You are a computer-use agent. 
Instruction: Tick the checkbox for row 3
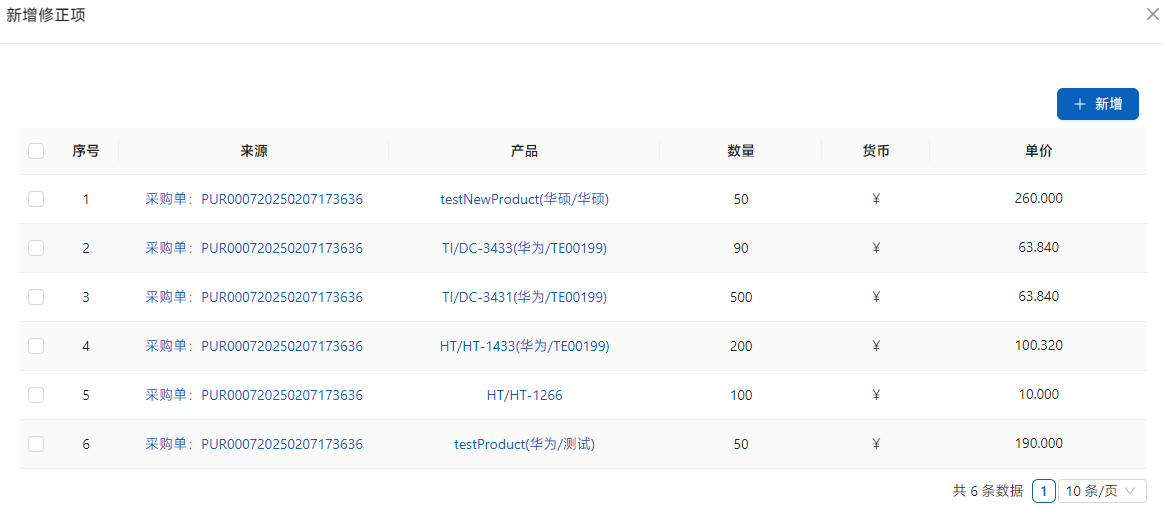36,297
